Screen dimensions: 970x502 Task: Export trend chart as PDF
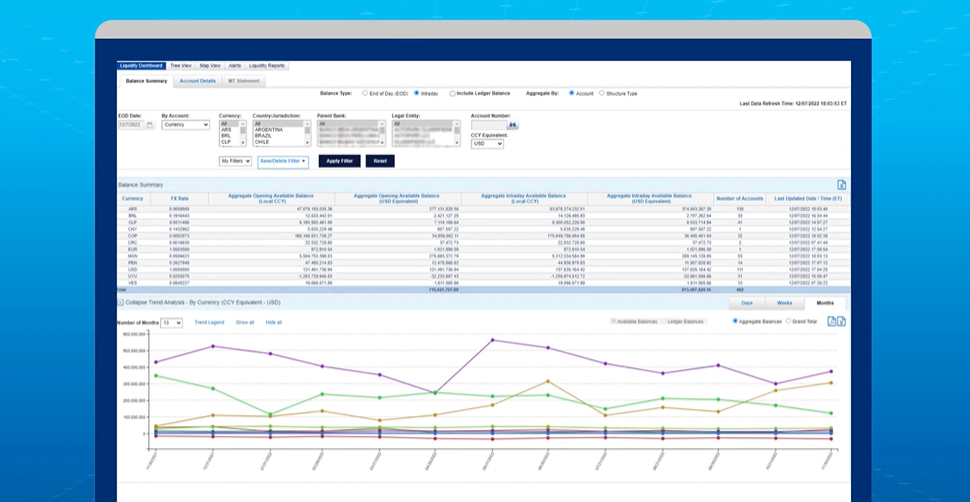832,321
